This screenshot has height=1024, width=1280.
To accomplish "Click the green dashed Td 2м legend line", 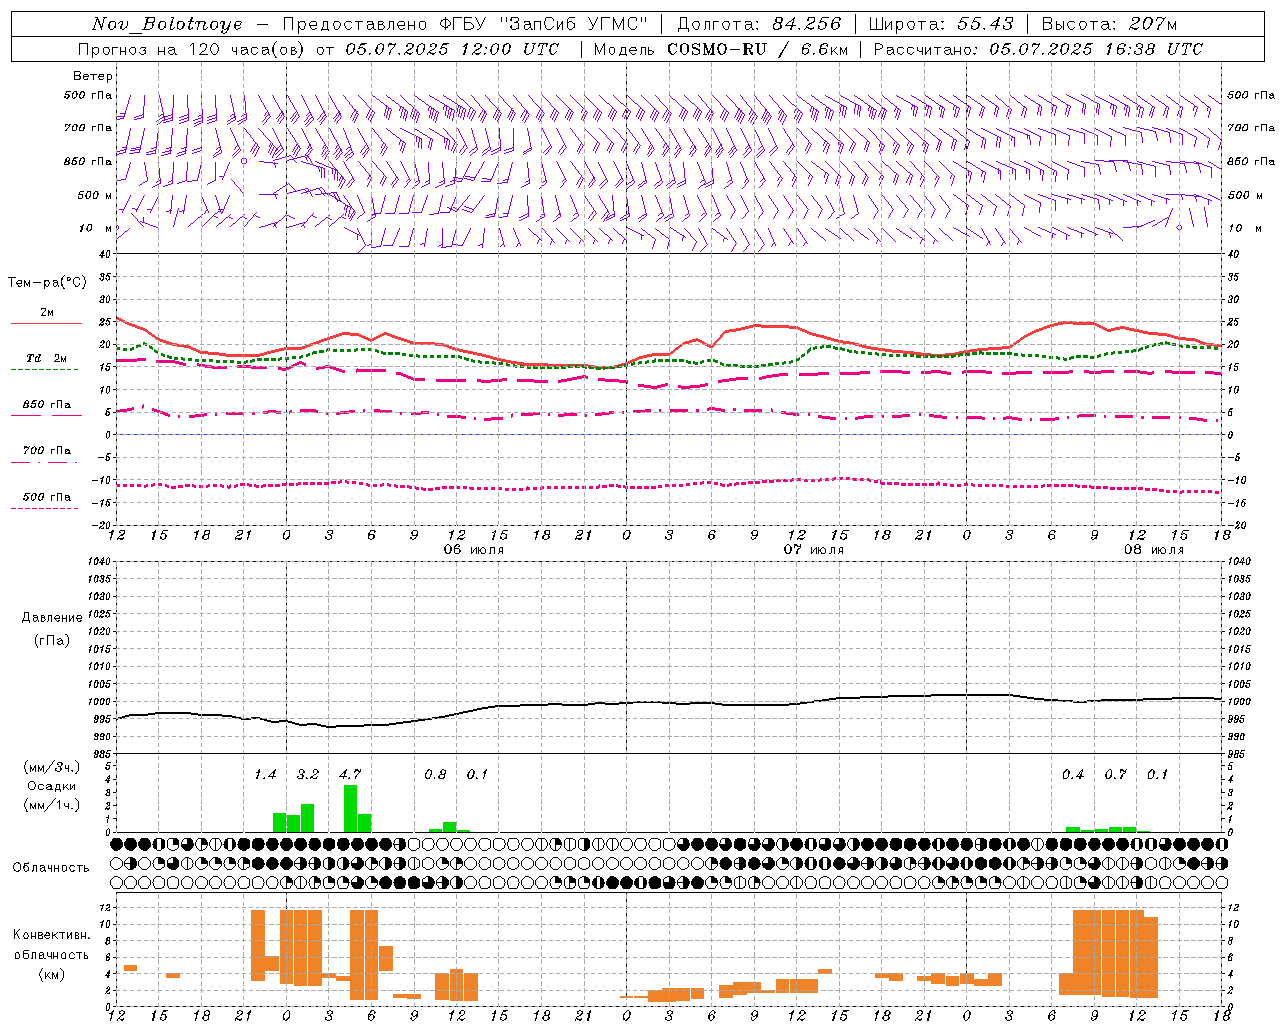I will tap(44, 369).
